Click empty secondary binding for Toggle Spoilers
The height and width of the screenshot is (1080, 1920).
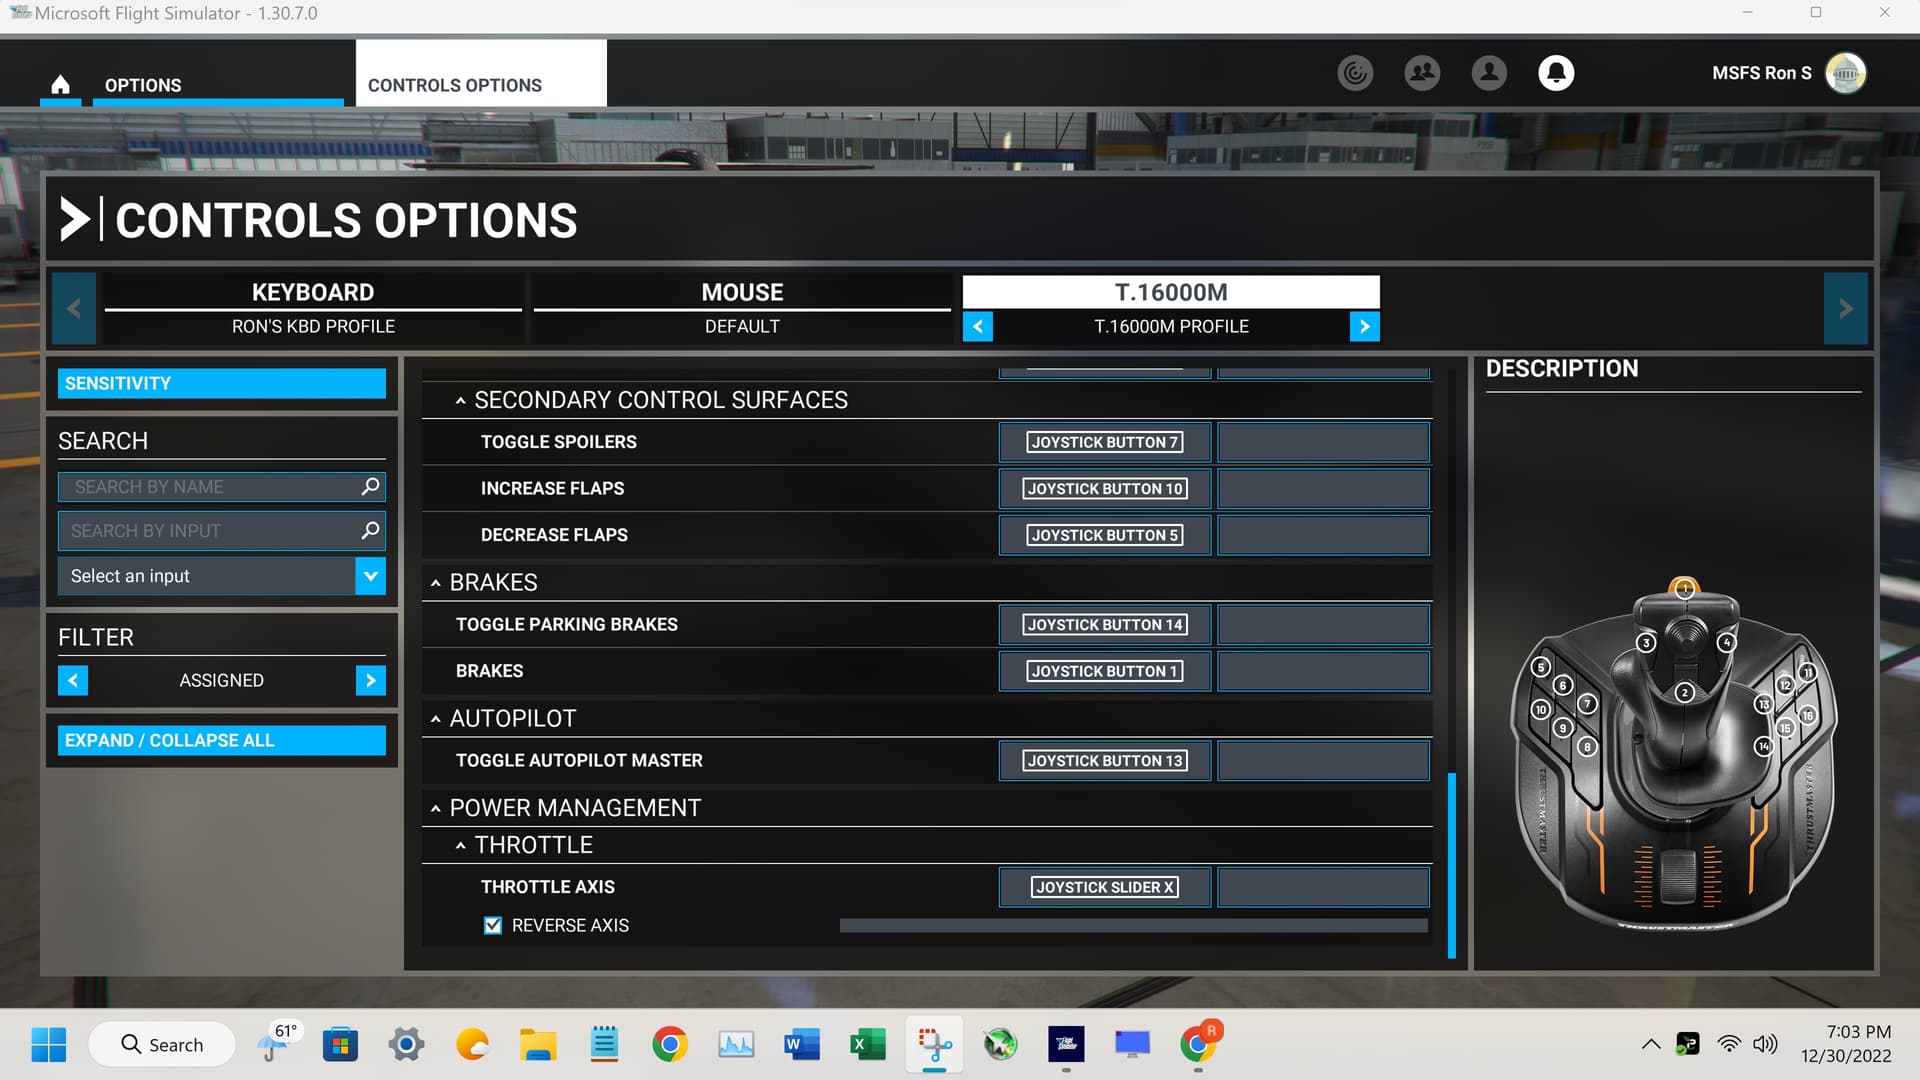point(1323,442)
